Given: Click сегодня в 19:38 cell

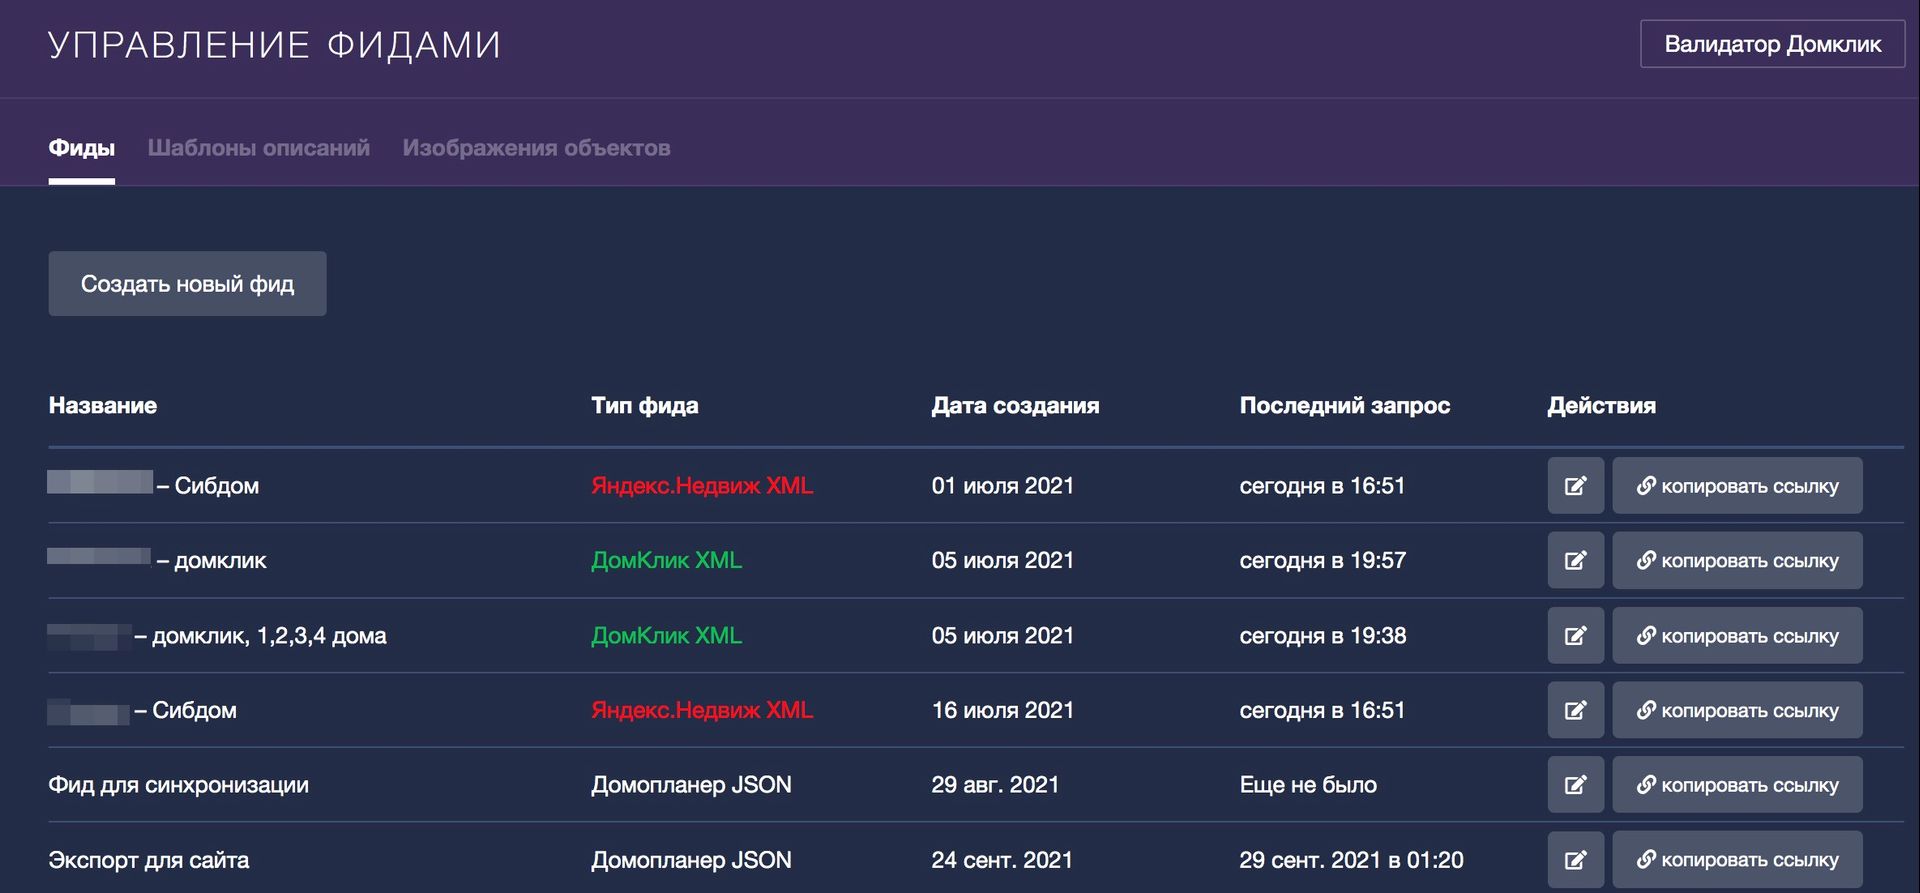Looking at the screenshot, I should coord(1323,635).
